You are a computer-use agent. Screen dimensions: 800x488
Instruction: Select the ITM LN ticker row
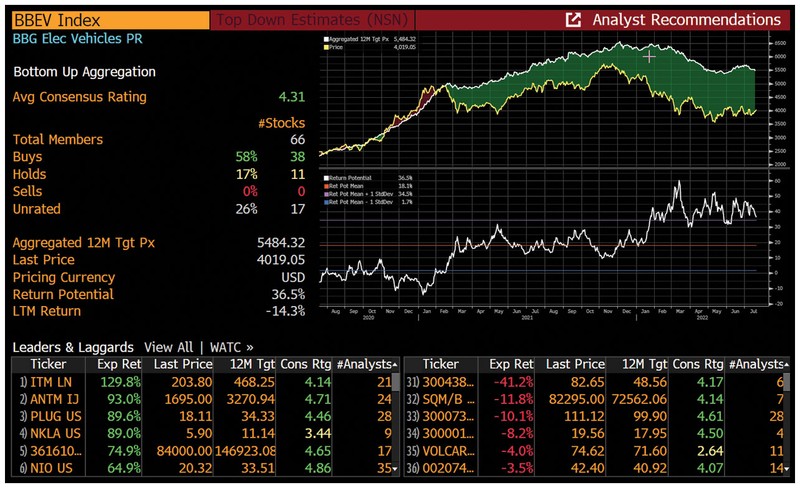tap(202, 382)
